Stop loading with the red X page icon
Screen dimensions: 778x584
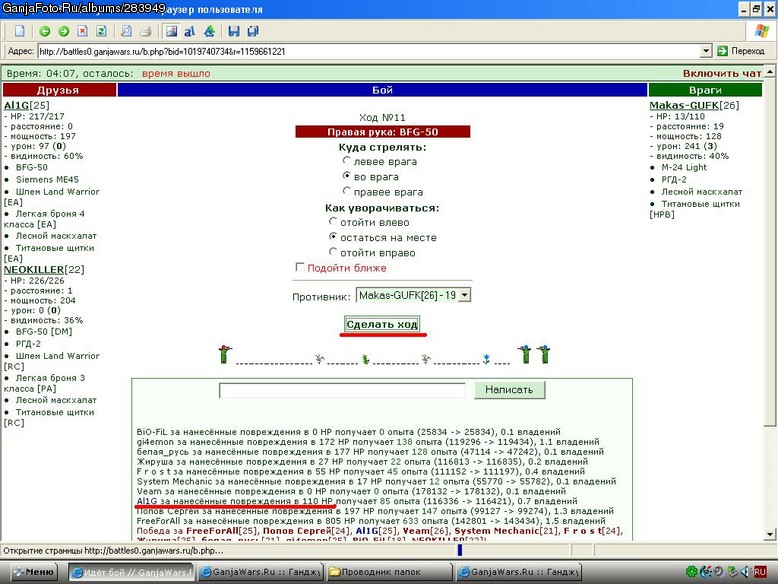click(82, 31)
